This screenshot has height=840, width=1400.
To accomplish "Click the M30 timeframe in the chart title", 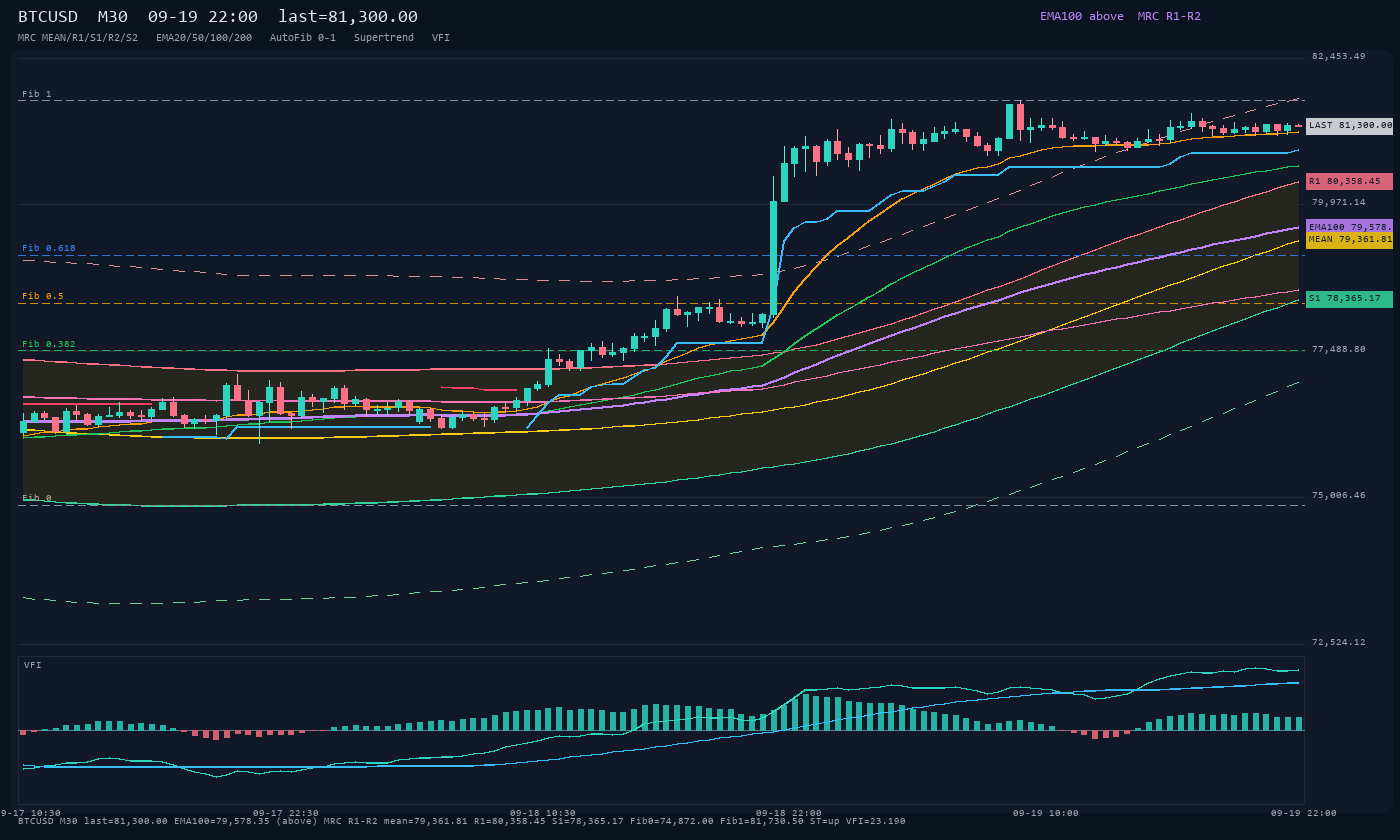I will coord(113,17).
